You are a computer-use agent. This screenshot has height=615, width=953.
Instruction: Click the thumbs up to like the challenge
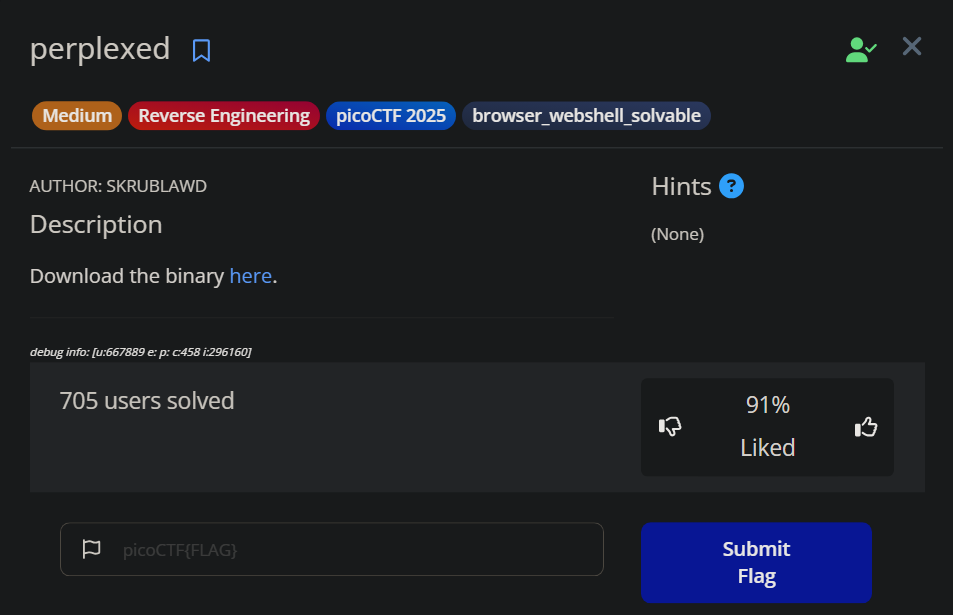[x=865, y=426]
